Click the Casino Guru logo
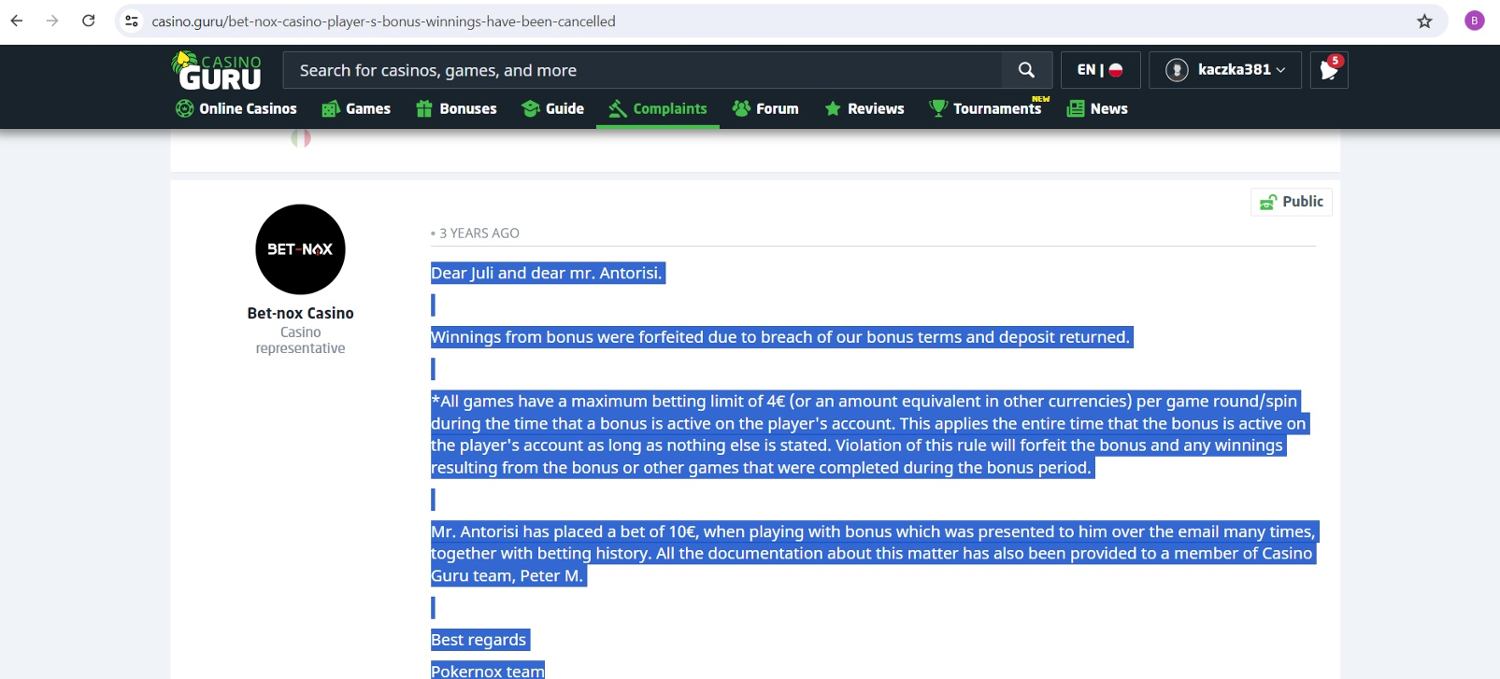The image size is (1500, 679). pos(217,71)
